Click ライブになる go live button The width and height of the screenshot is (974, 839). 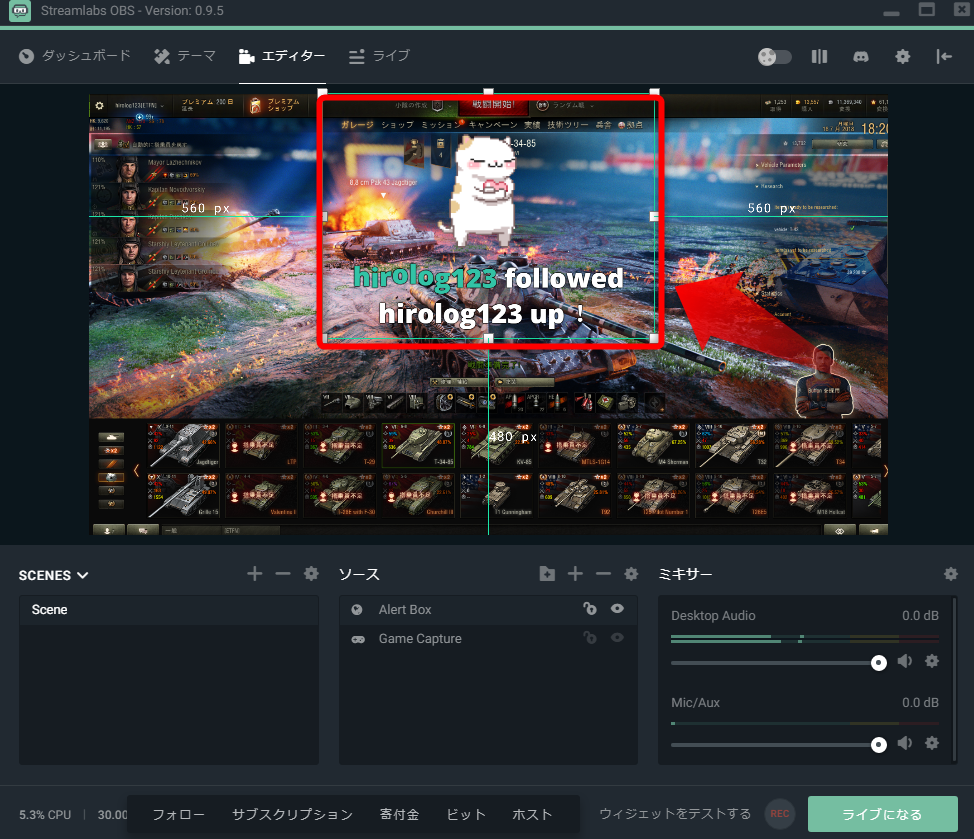[882, 814]
